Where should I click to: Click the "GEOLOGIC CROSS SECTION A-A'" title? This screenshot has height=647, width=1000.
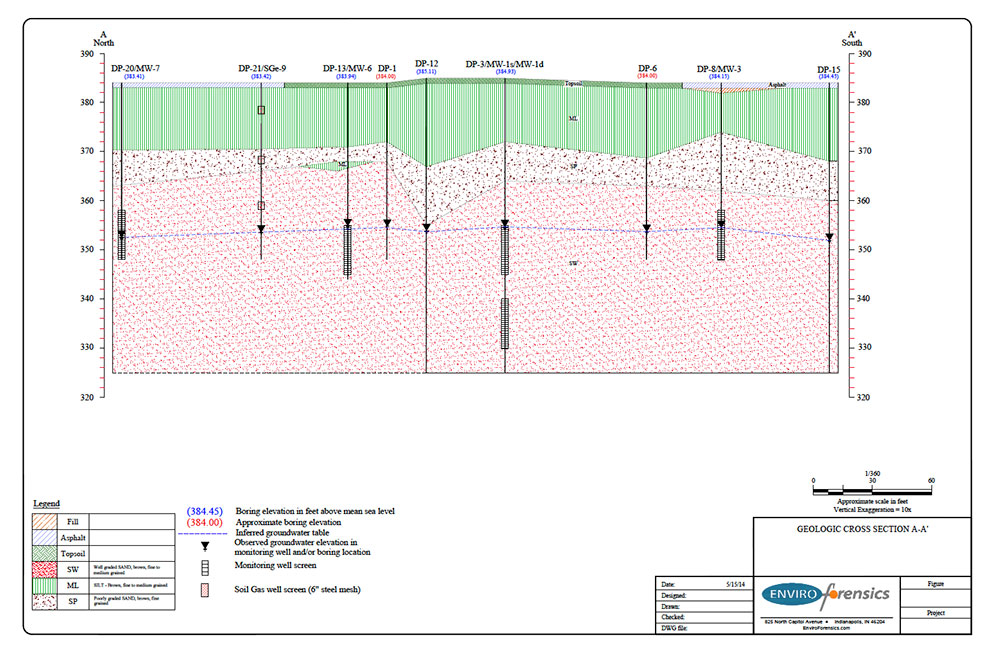coord(862,529)
